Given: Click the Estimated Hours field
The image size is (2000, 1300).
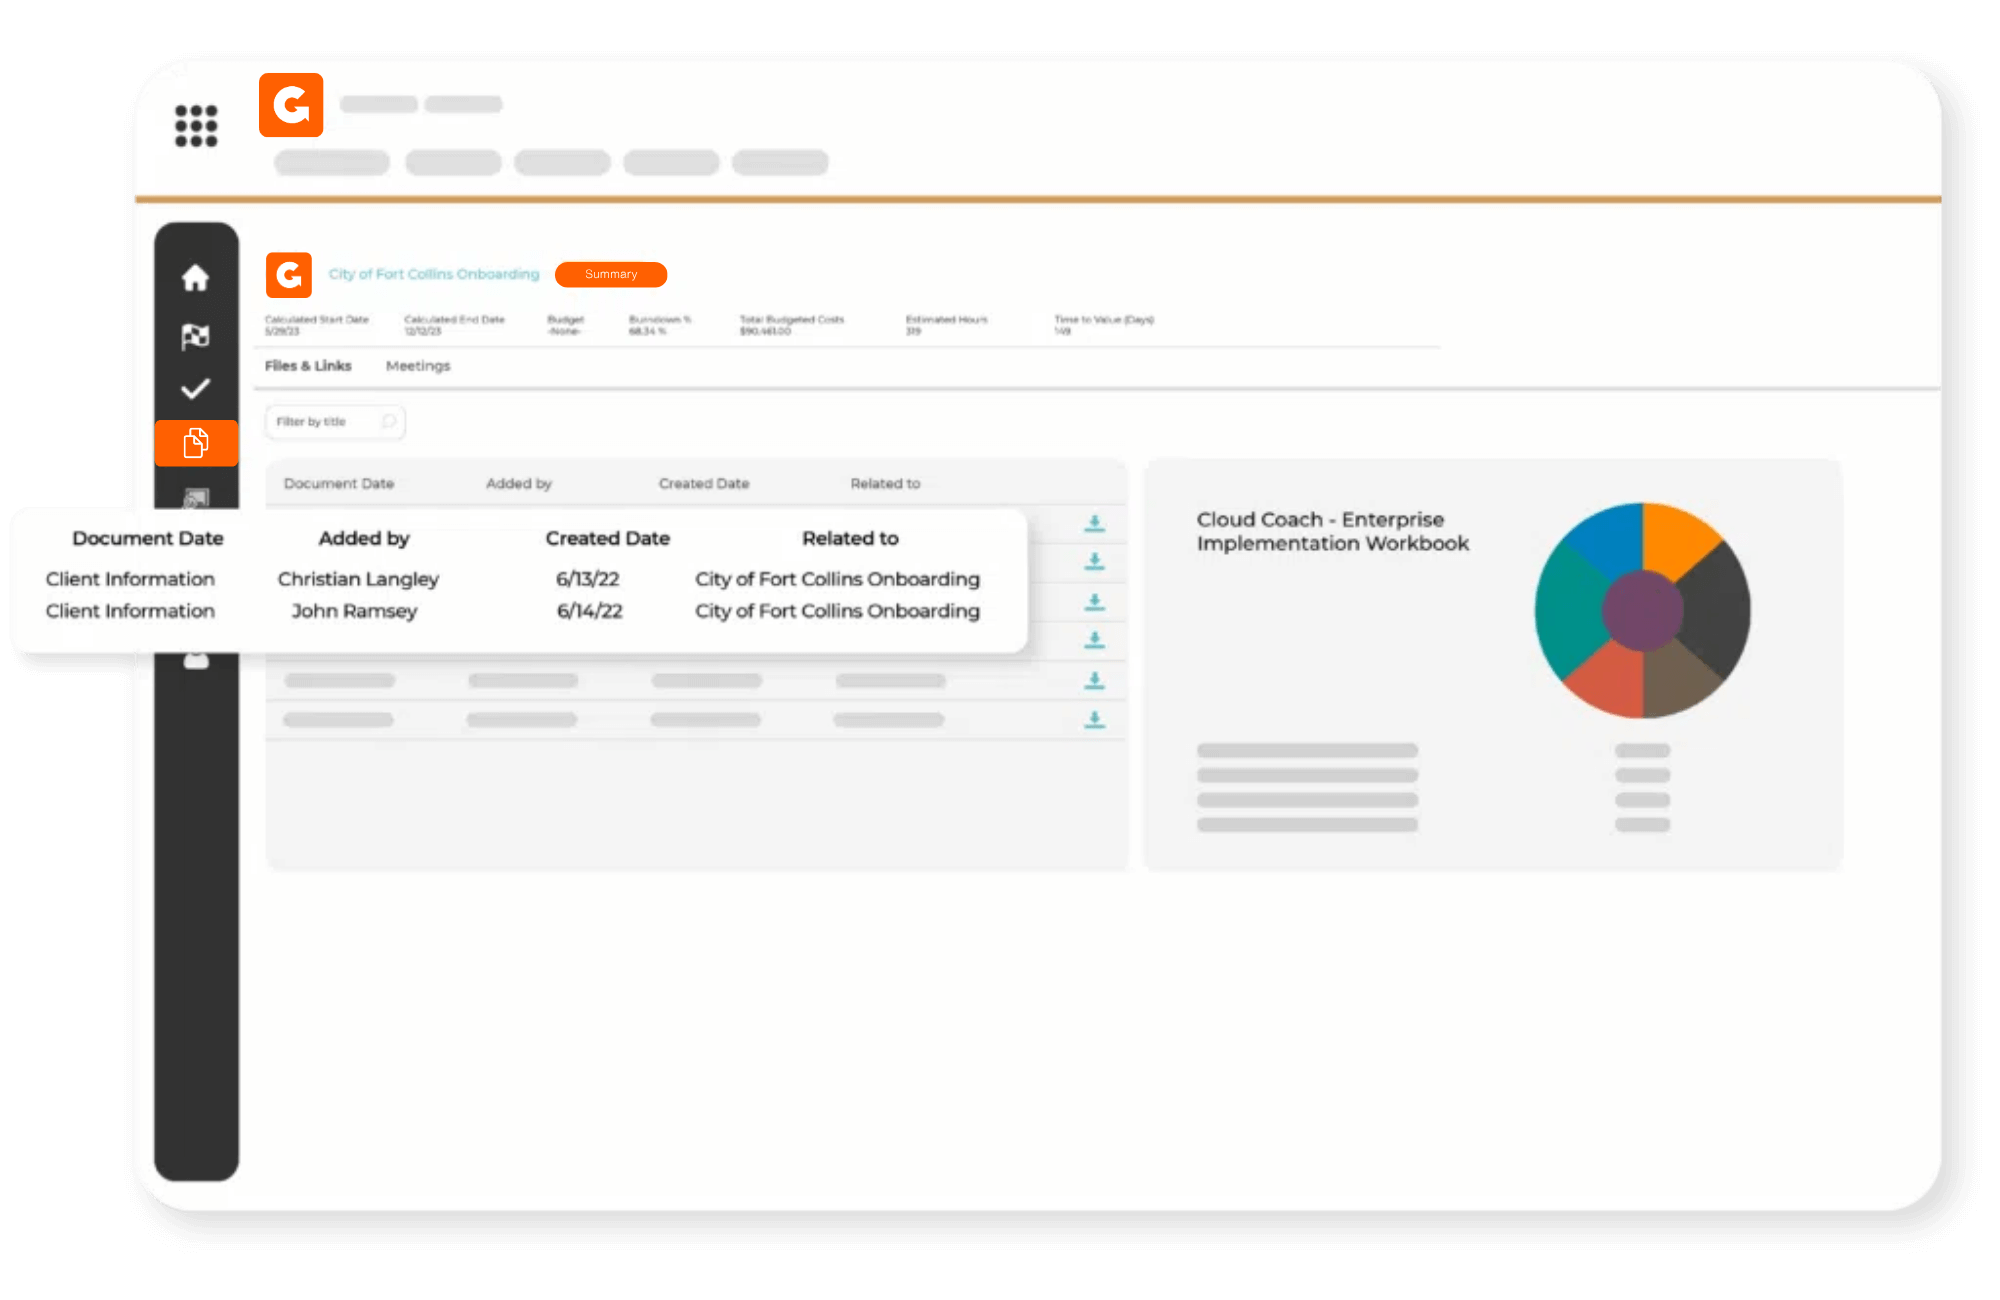Looking at the screenshot, I should click(x=946, y=325).
